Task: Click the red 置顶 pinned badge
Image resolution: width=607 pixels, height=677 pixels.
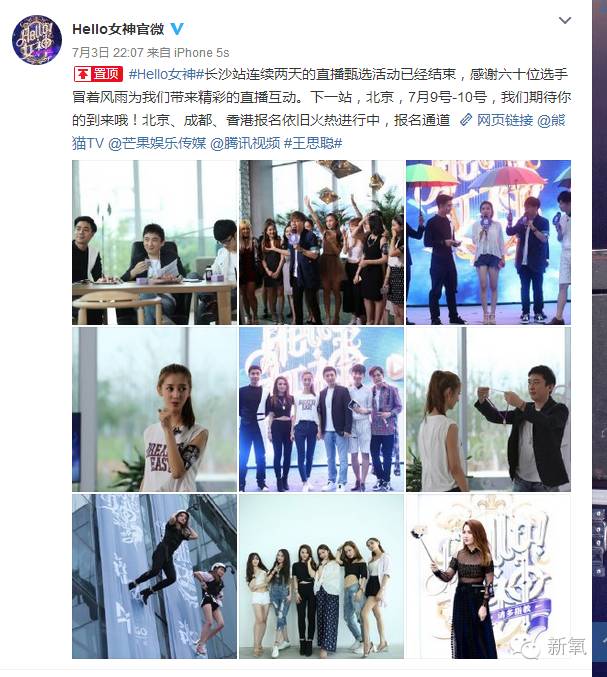Action: 98,74
